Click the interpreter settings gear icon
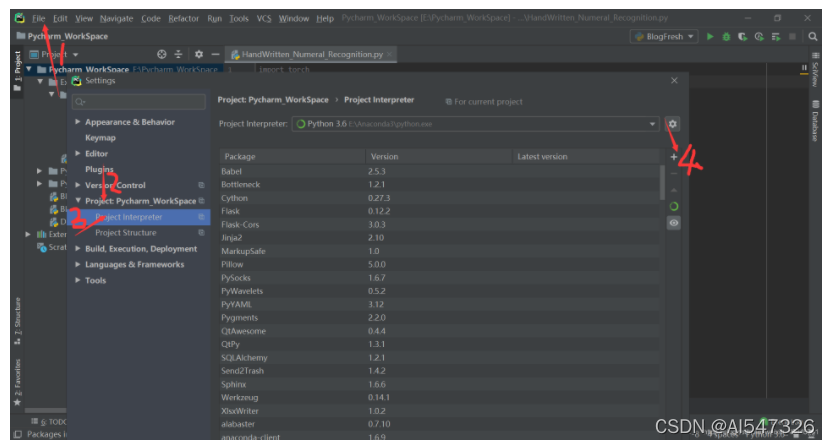Image resolution: width=831 pixels, height=444 pixels. click(673, 124)
